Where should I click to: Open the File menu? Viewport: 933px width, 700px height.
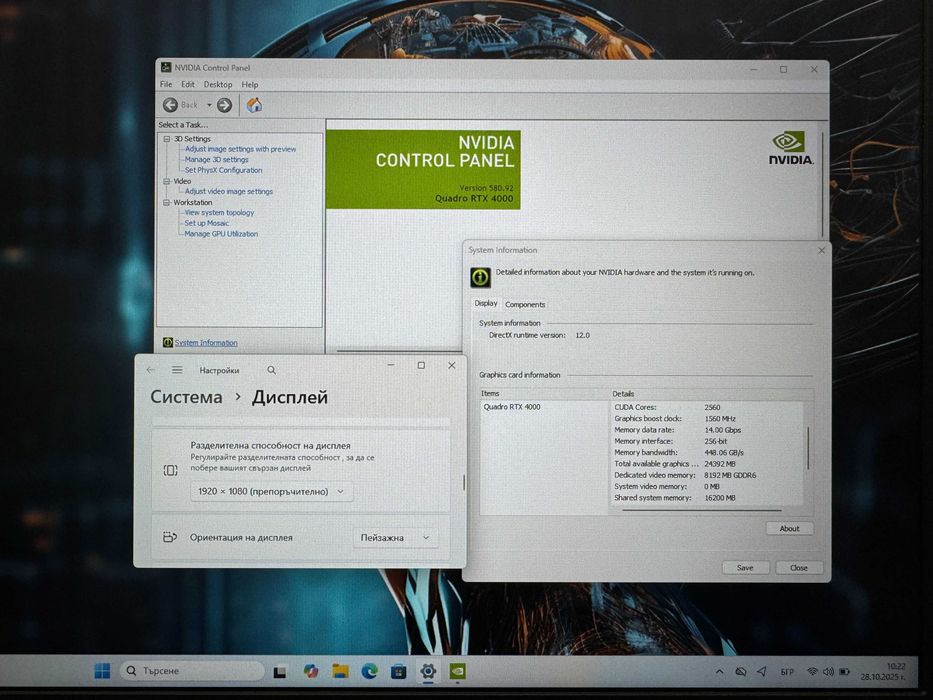tap(166, 85)
